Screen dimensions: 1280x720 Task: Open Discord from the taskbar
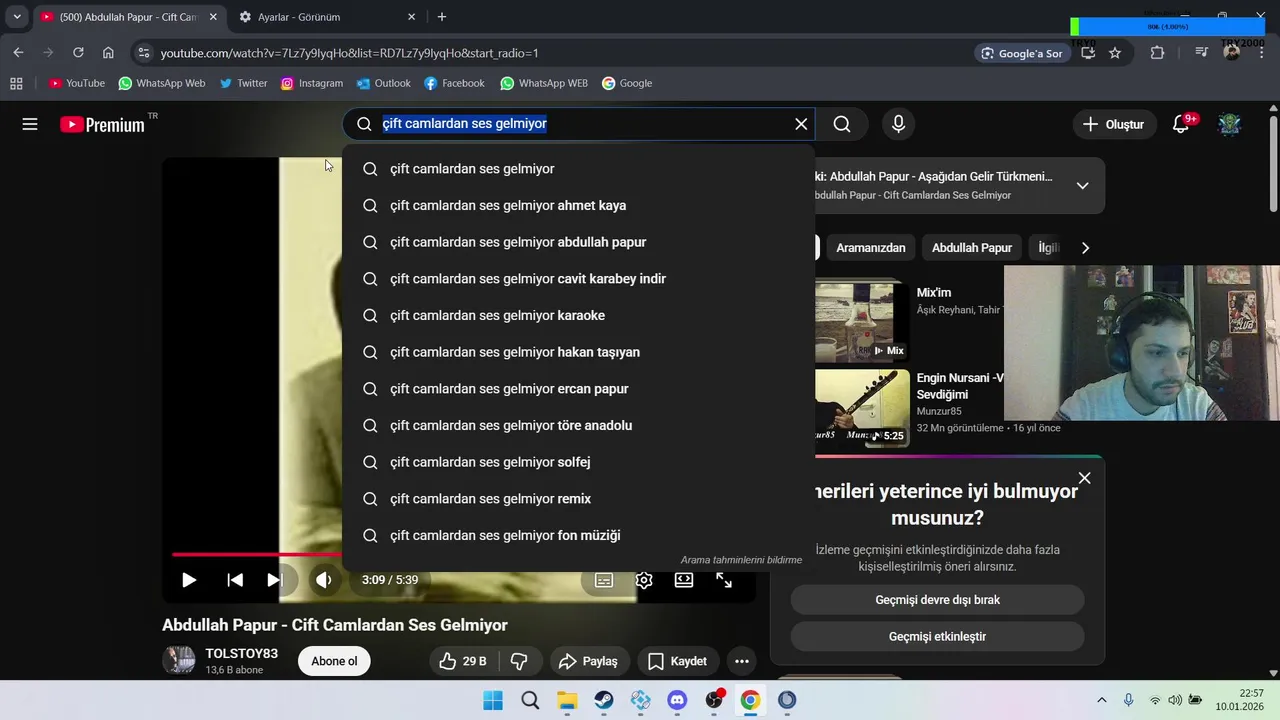677,700
